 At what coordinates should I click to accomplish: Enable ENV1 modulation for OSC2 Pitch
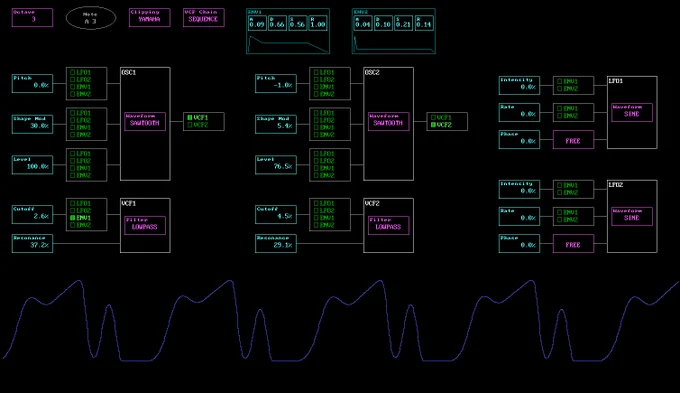[x=316, y=87]
